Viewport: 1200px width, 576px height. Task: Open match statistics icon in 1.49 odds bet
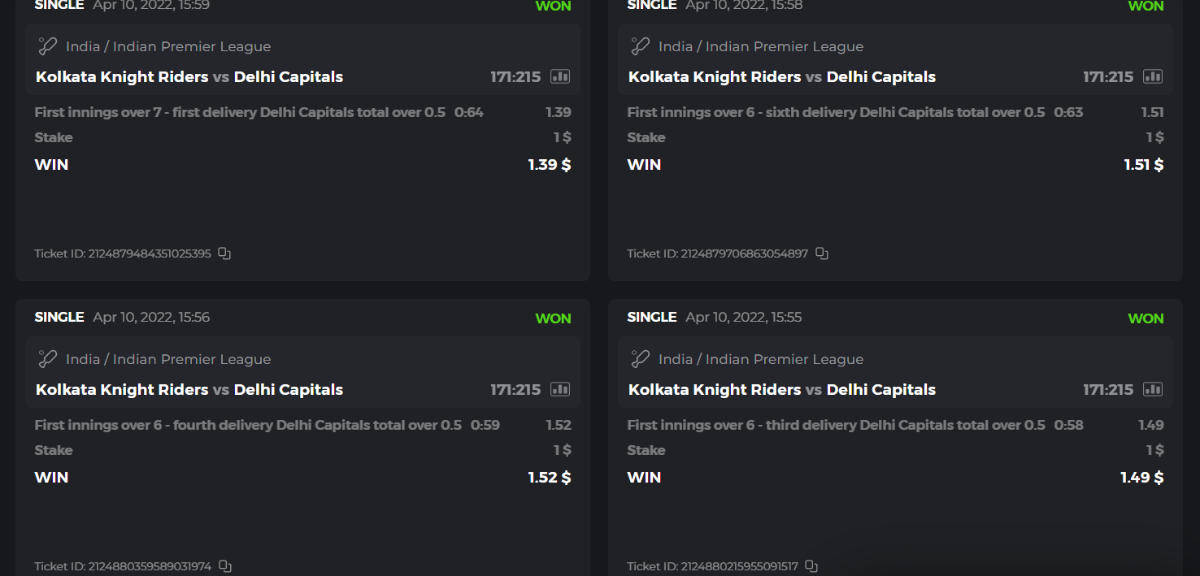1153,390
